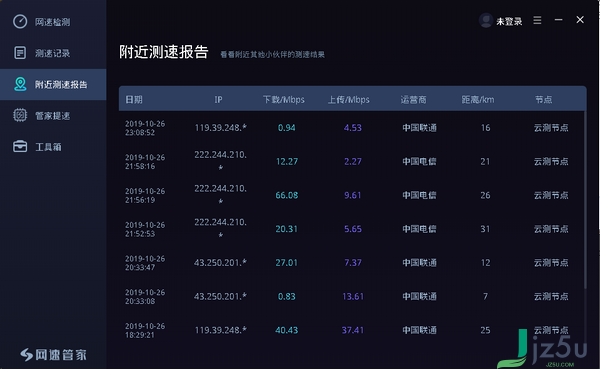Click date 2019-10-26 23:08:52

point(145,128)
